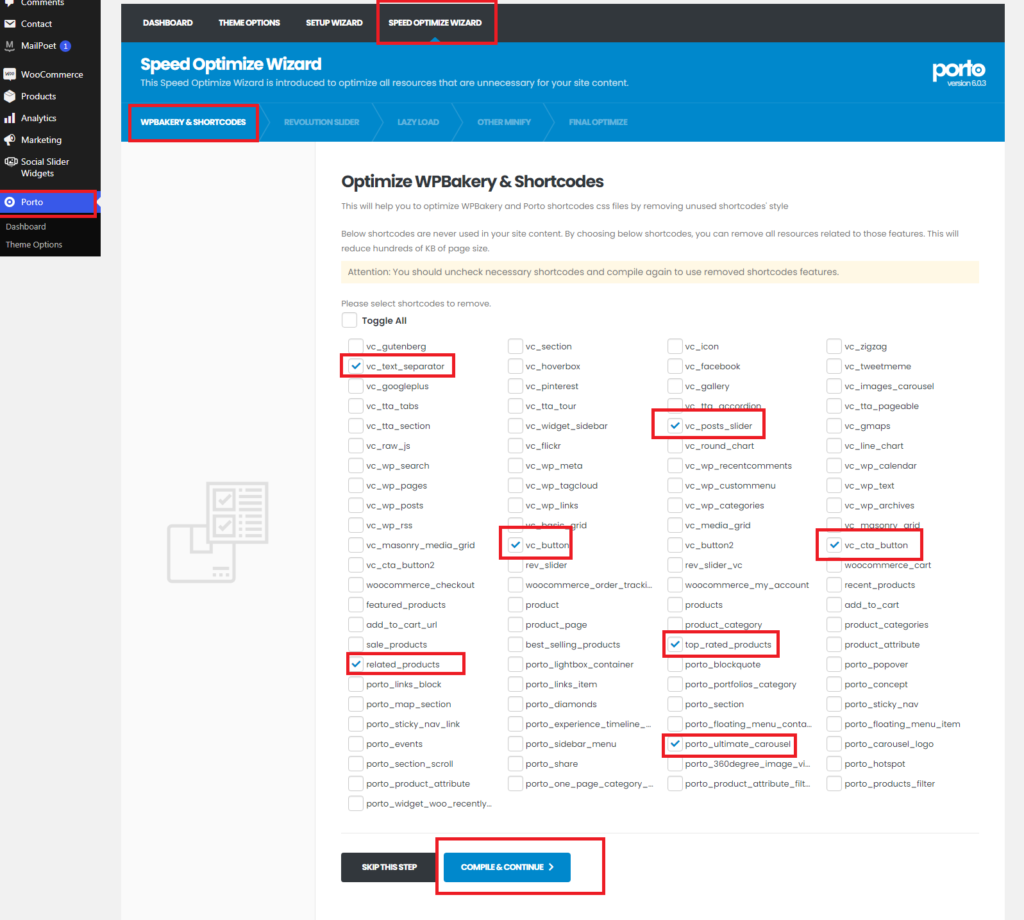This screenshot has height=920, width=1024.
Task: Go to Revolution Slider step
Action: click(321, 122)
